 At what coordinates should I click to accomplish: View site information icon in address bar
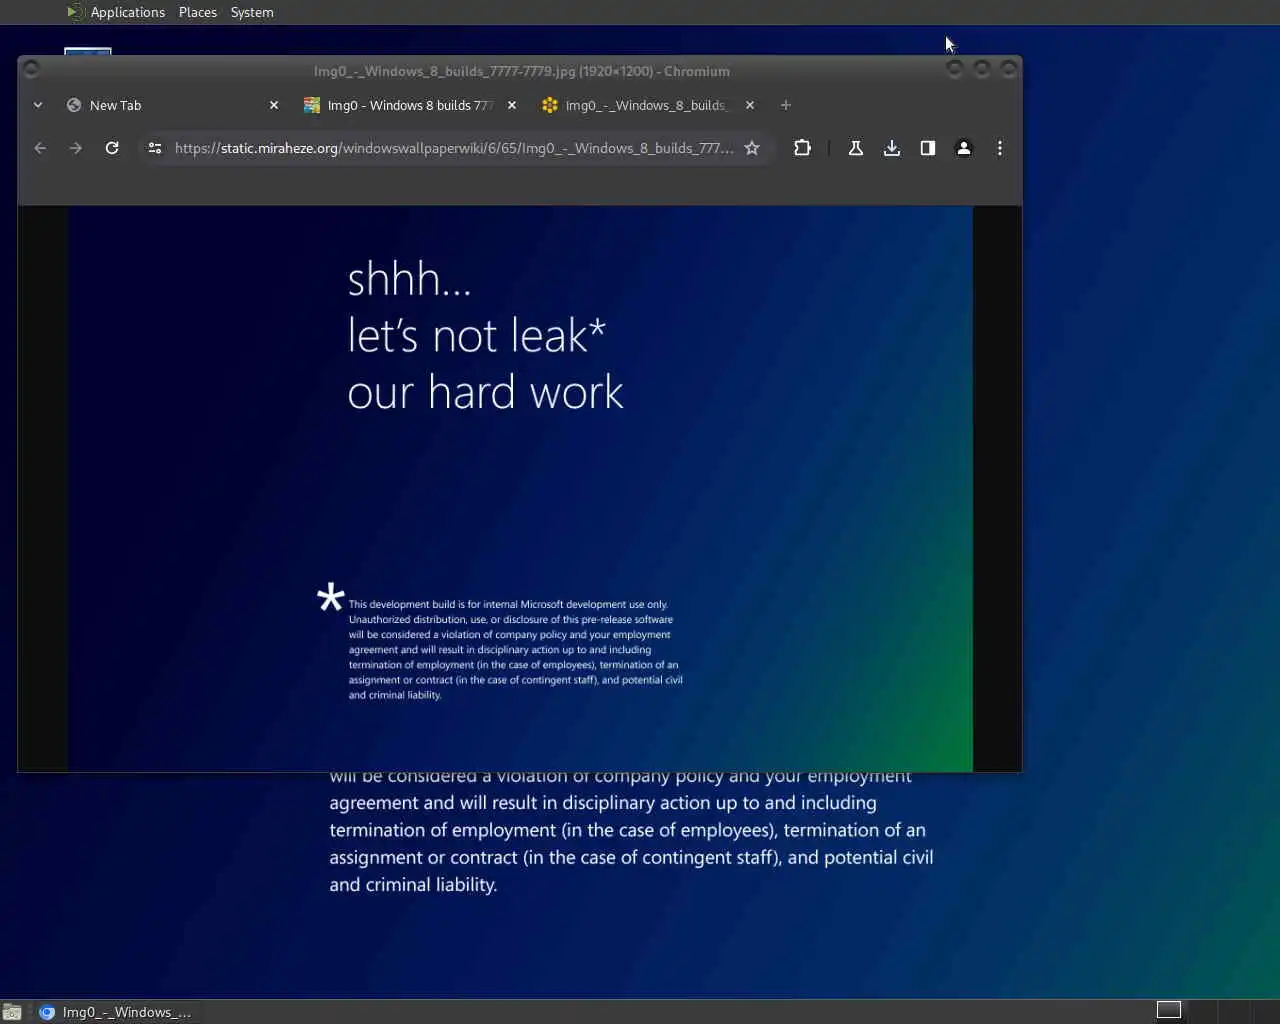pos(155,148)
